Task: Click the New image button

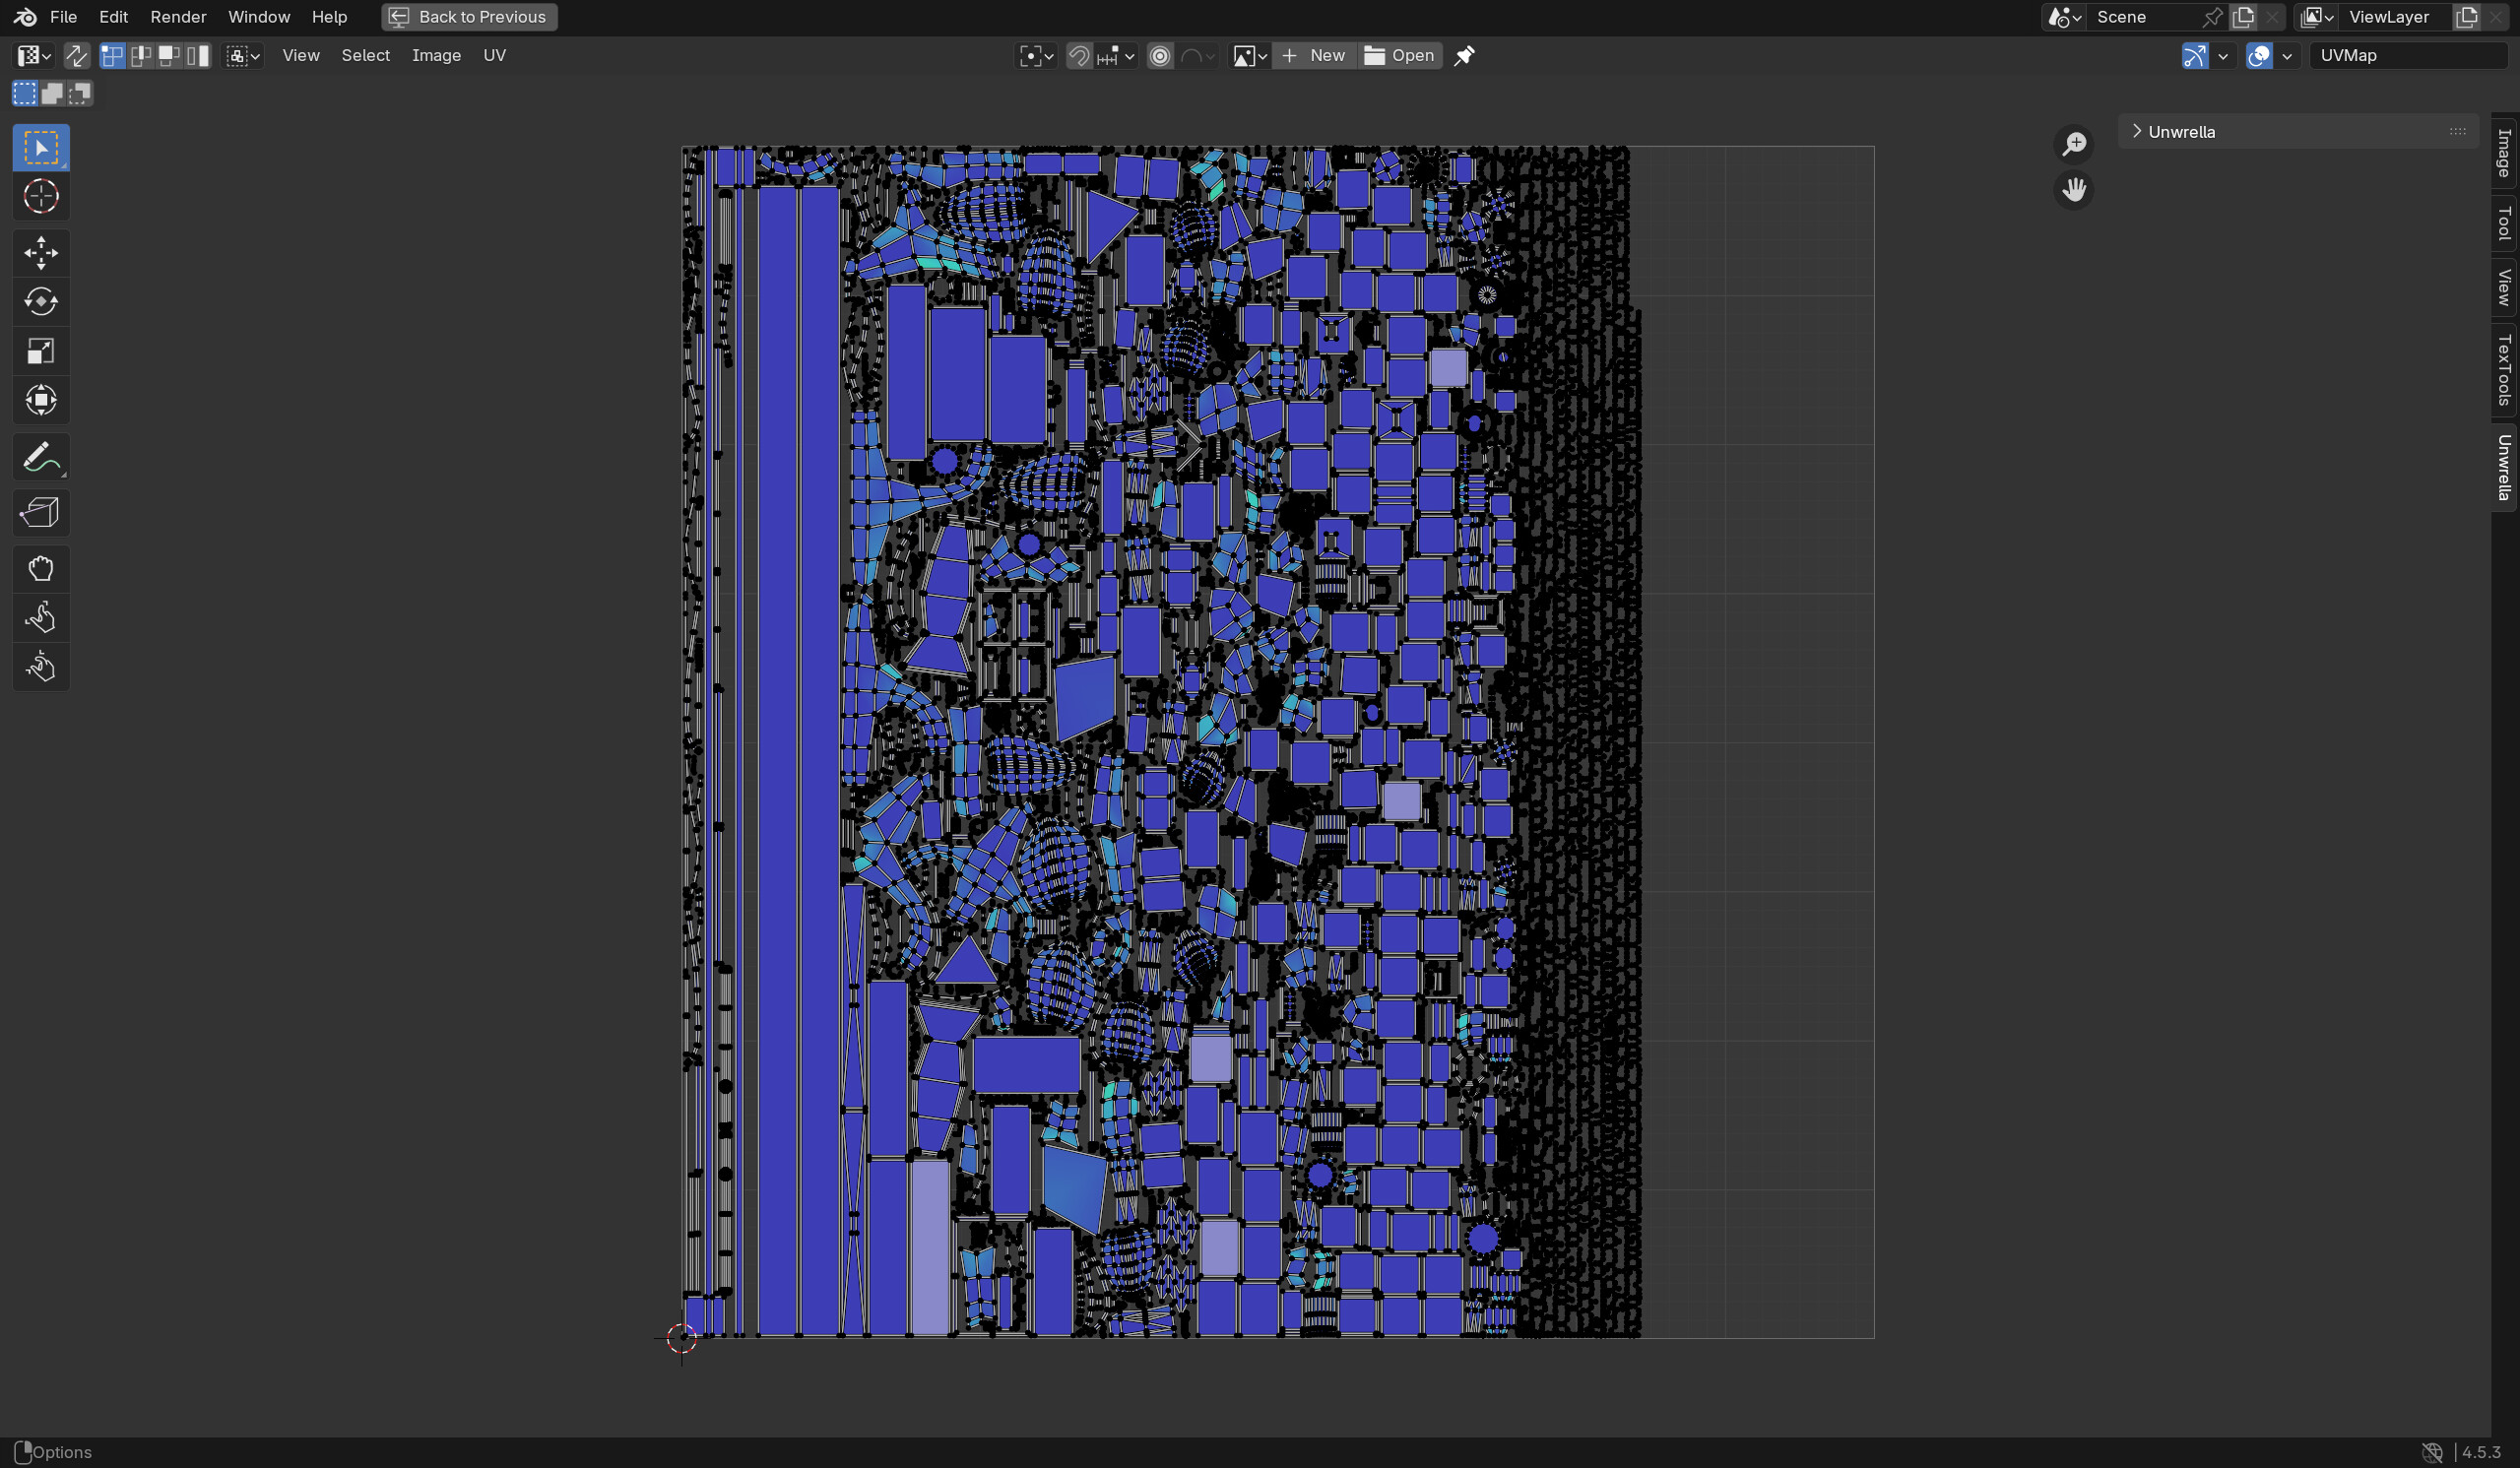Action: (1315, 56)
